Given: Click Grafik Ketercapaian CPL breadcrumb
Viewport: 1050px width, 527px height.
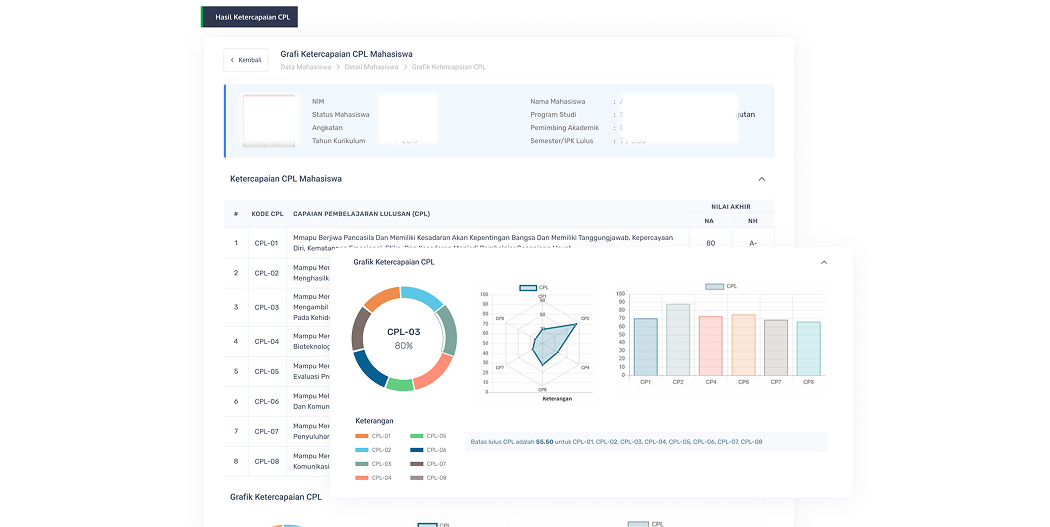Looking at the screenshot, I should click(449, 67).
